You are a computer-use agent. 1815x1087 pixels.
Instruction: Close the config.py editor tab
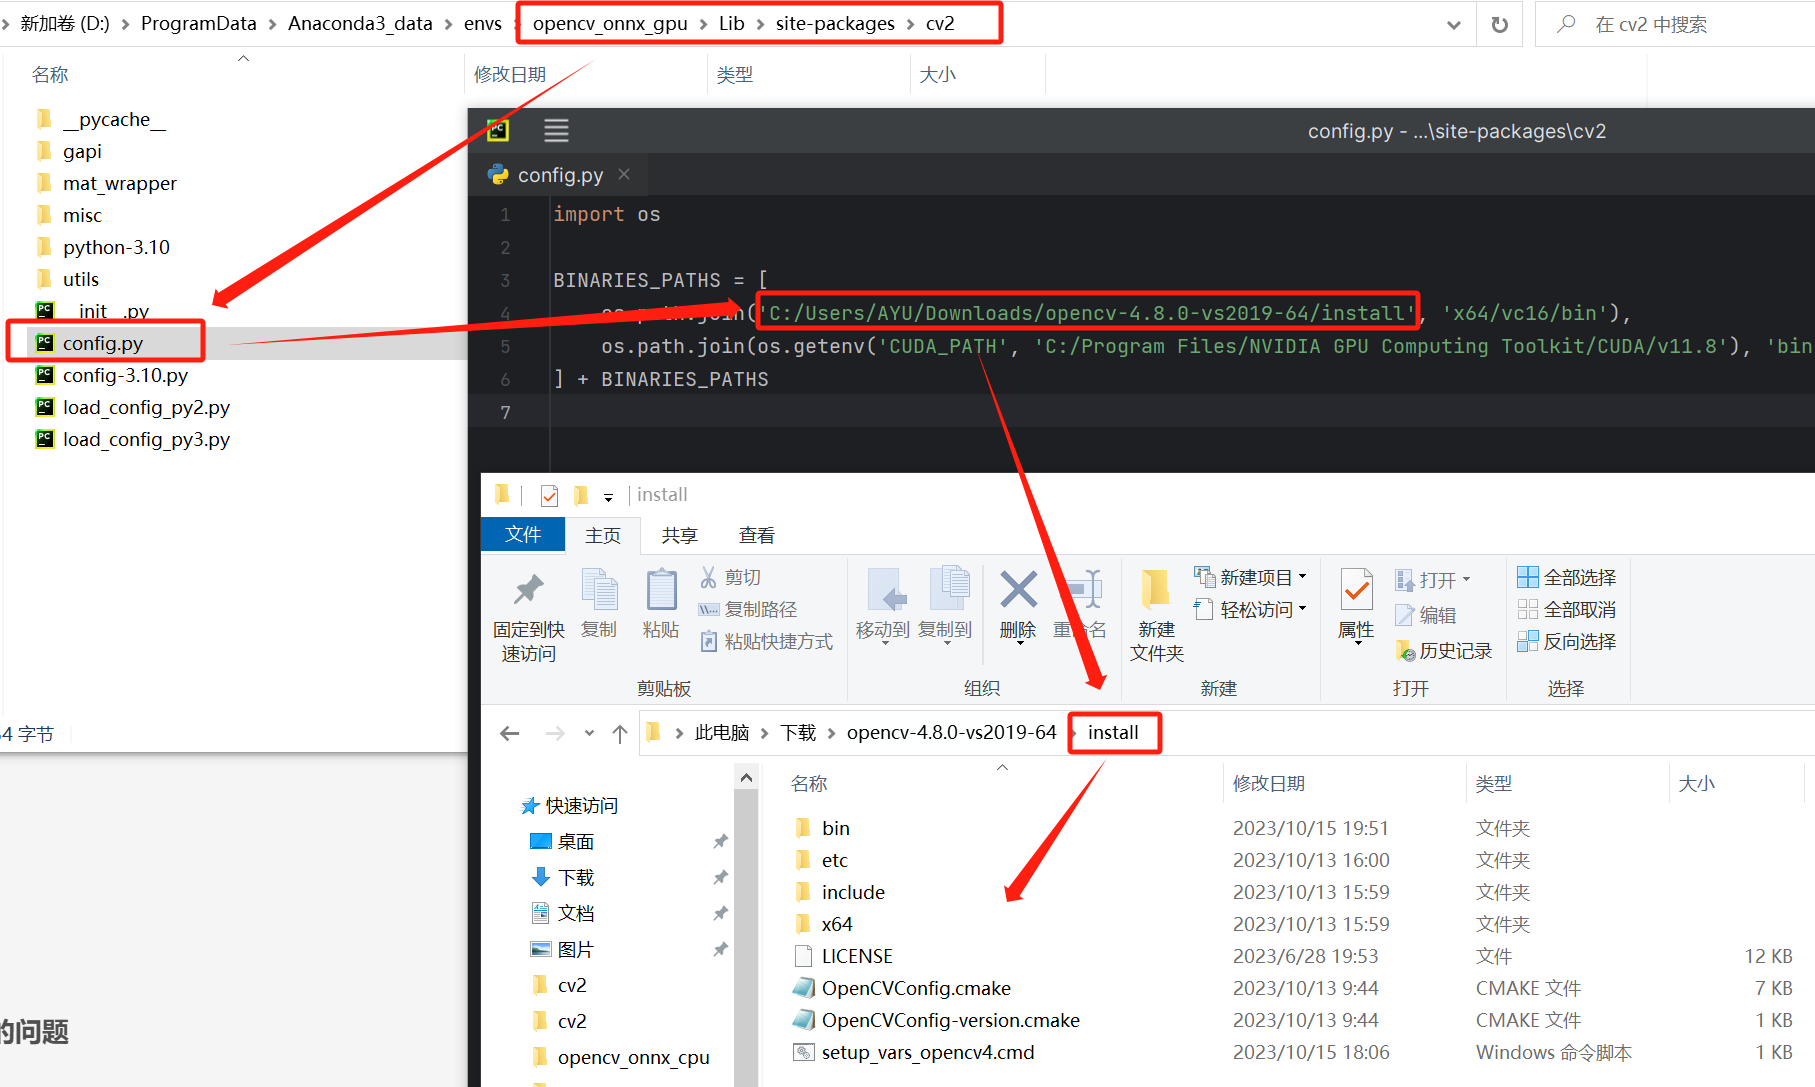click(x=624, y=175)
